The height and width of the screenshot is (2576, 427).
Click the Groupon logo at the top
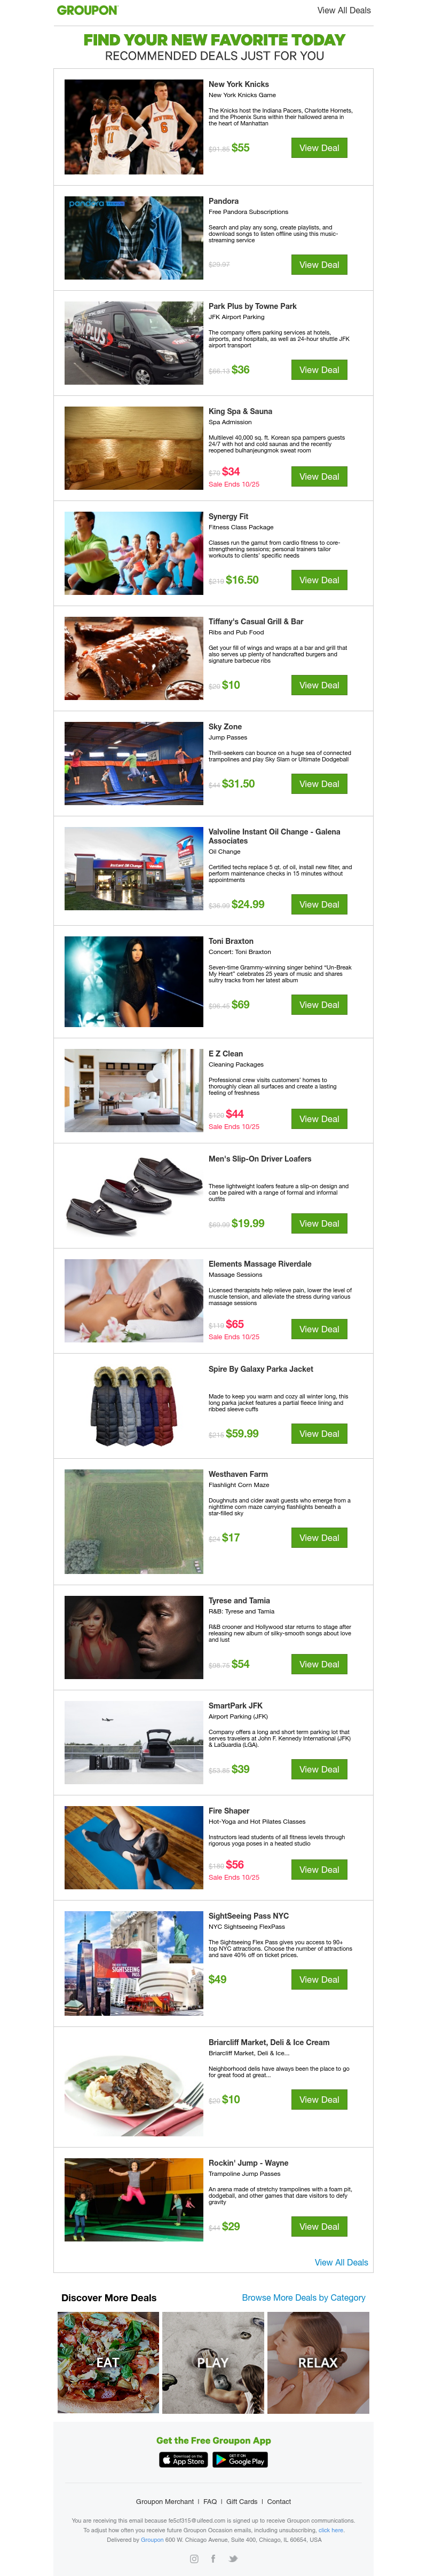tap(87, 10)
